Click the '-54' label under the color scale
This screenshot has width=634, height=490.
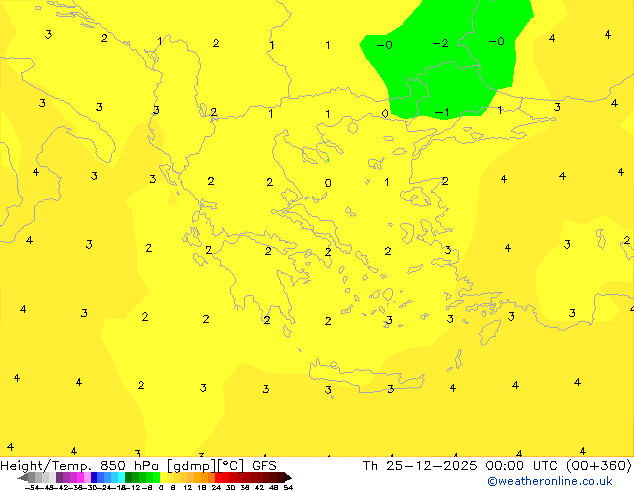[x=32, y=487]
